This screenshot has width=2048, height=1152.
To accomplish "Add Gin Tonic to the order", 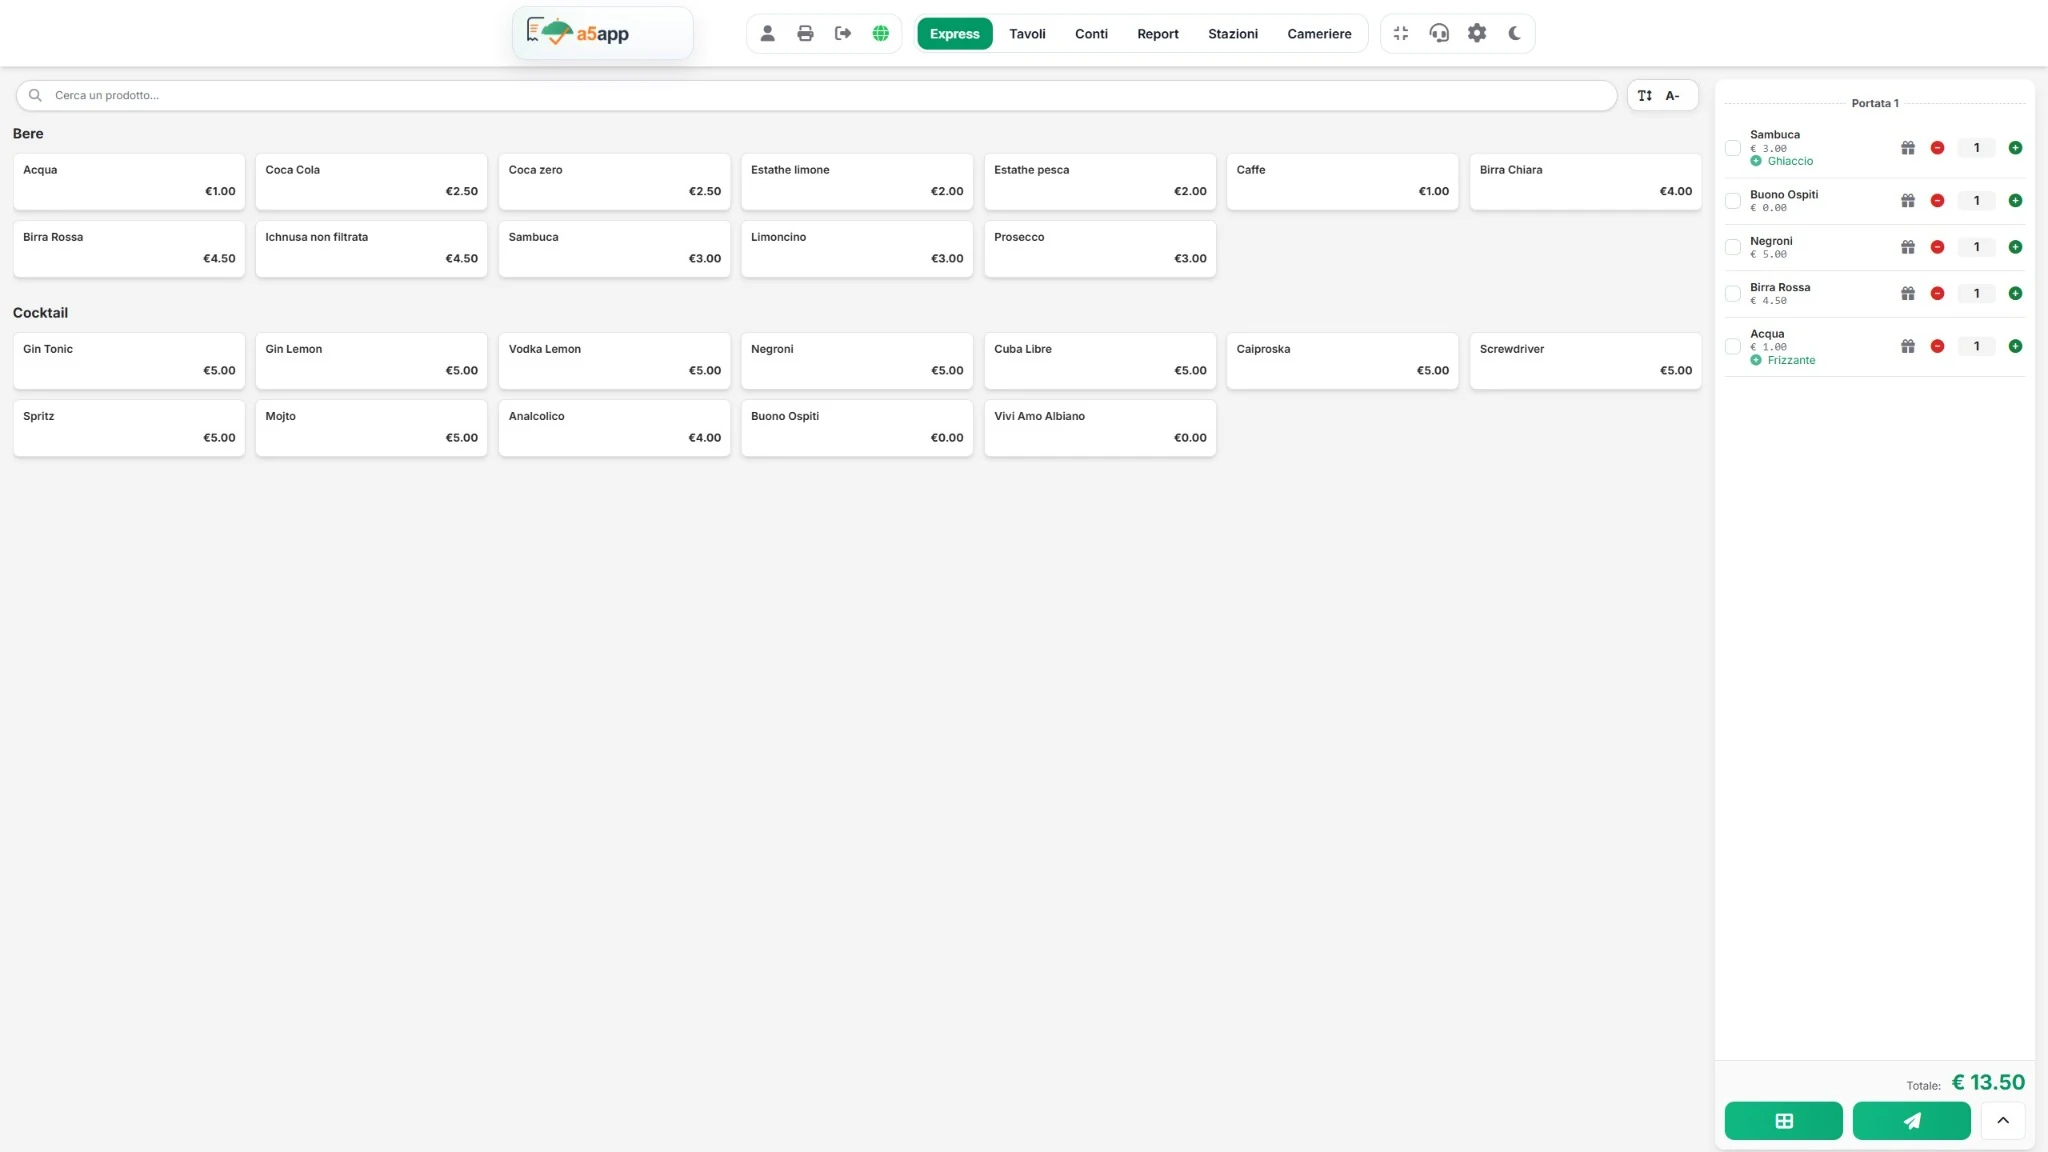I will click(129, 360).
